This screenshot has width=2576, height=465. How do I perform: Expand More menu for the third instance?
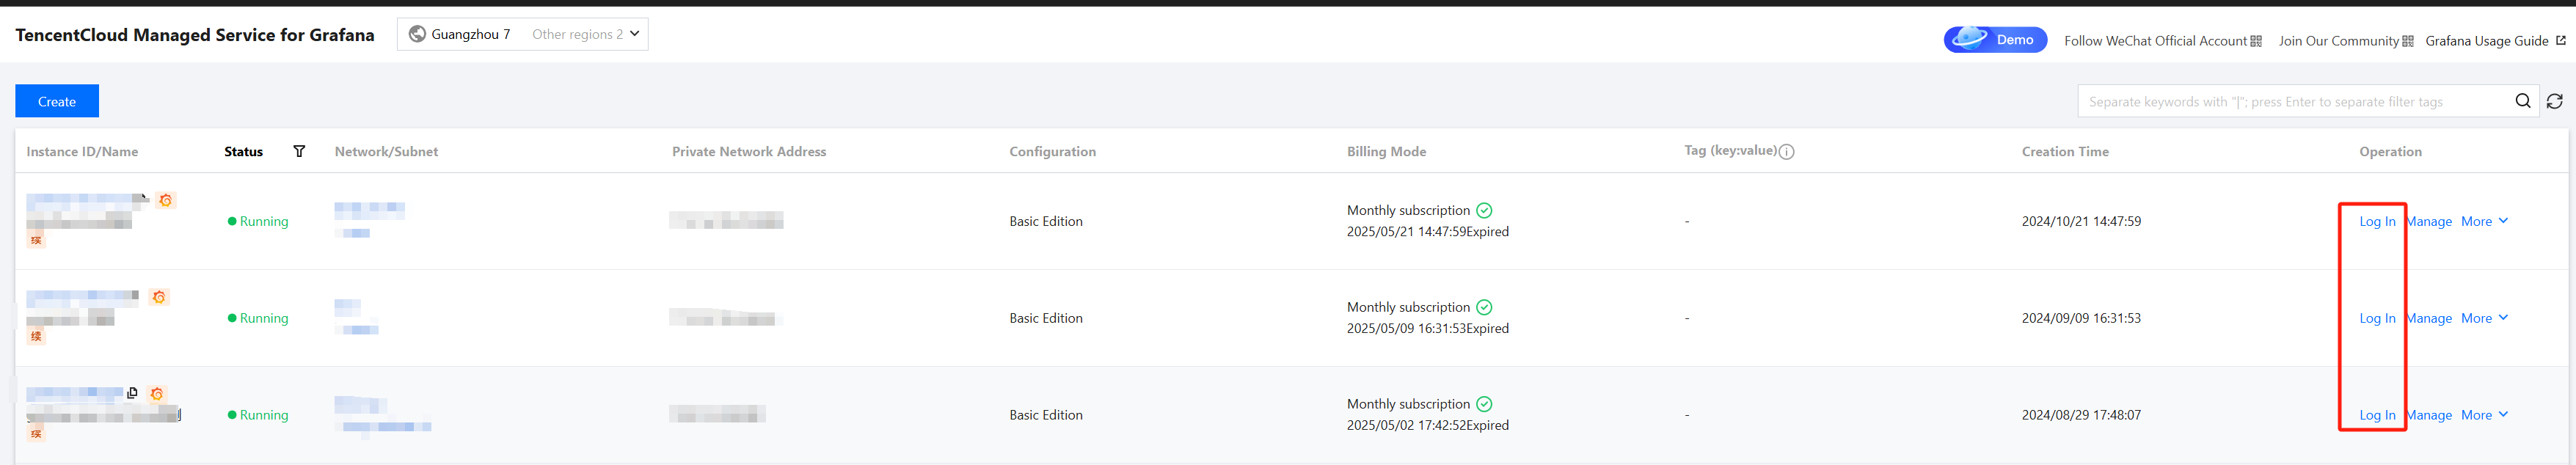tap(2484, 415)
